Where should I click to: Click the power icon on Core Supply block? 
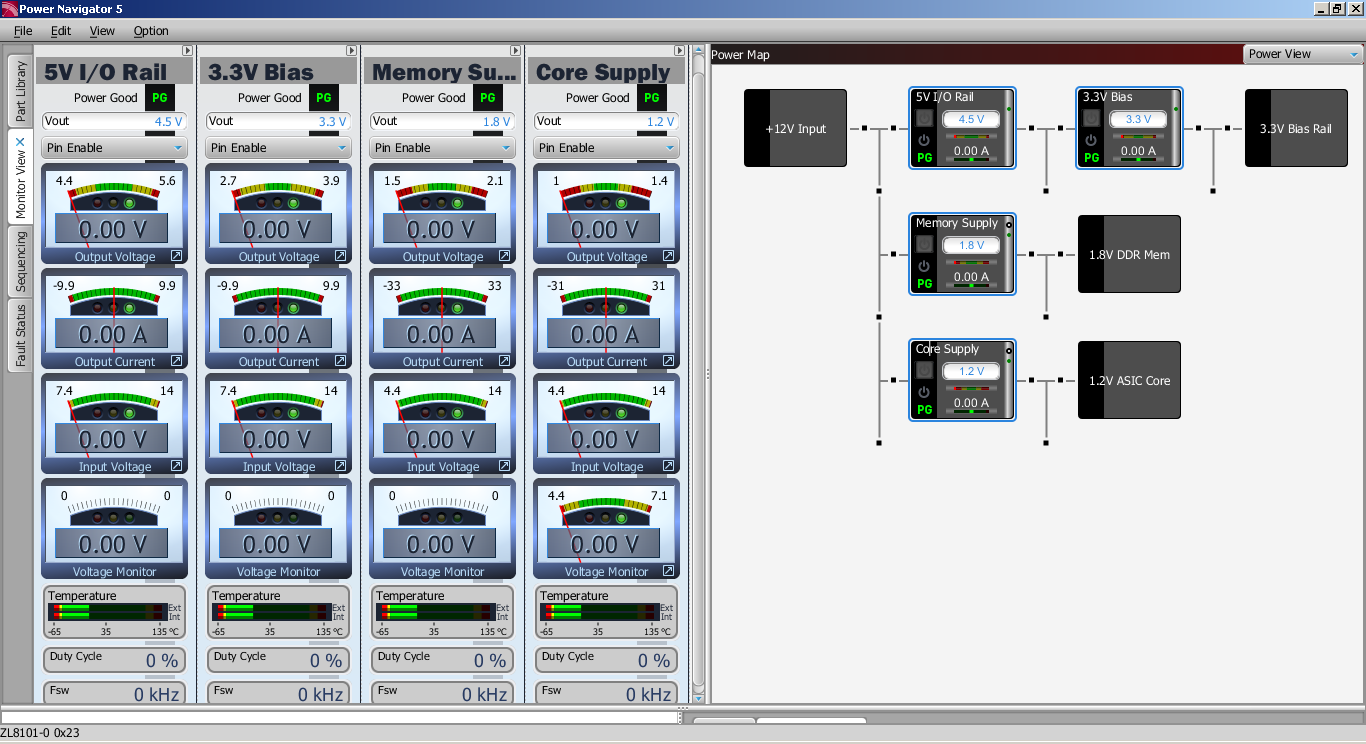(924, 393)
